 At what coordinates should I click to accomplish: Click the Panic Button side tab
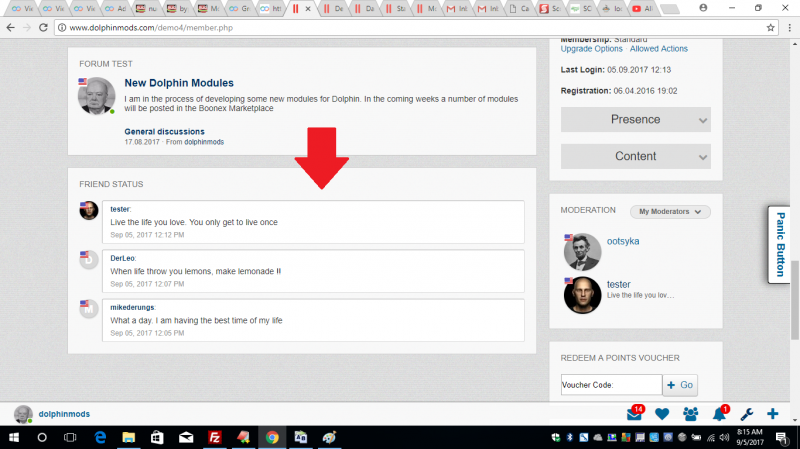pyautogui.click(x=779, y=244)
